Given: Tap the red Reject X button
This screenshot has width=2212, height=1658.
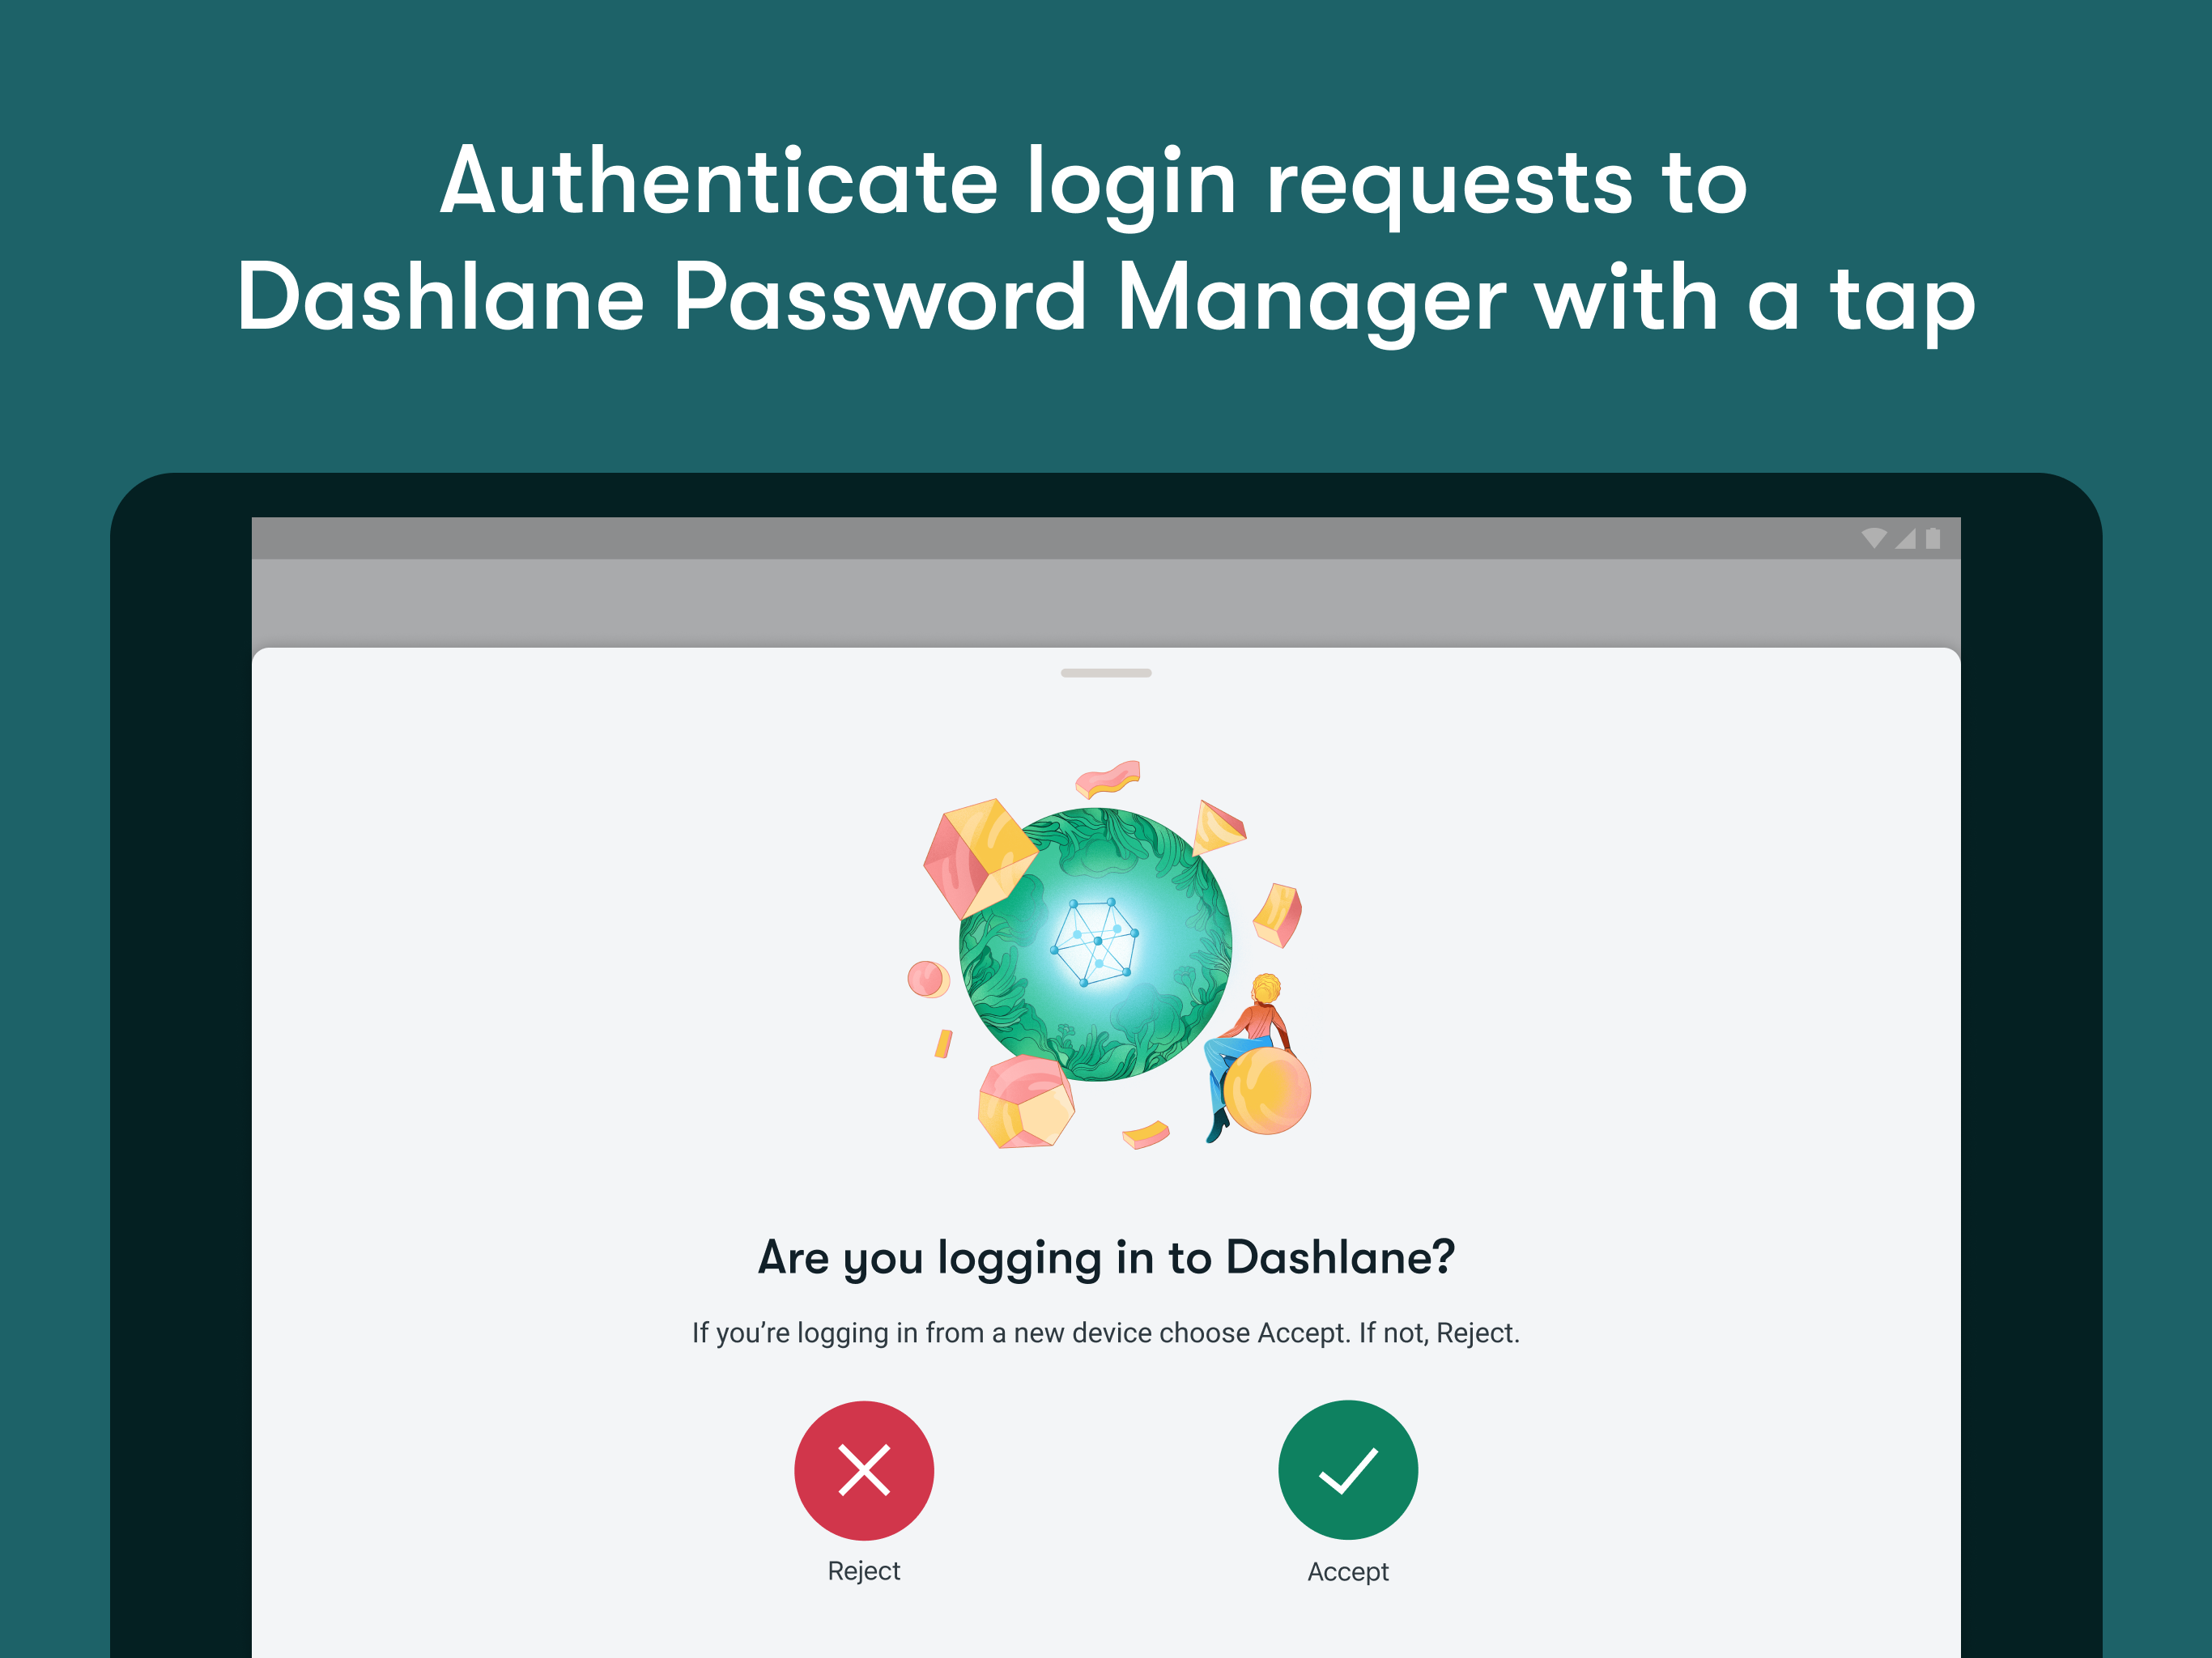Looking at the screenshot, I should pos(864,1470).
